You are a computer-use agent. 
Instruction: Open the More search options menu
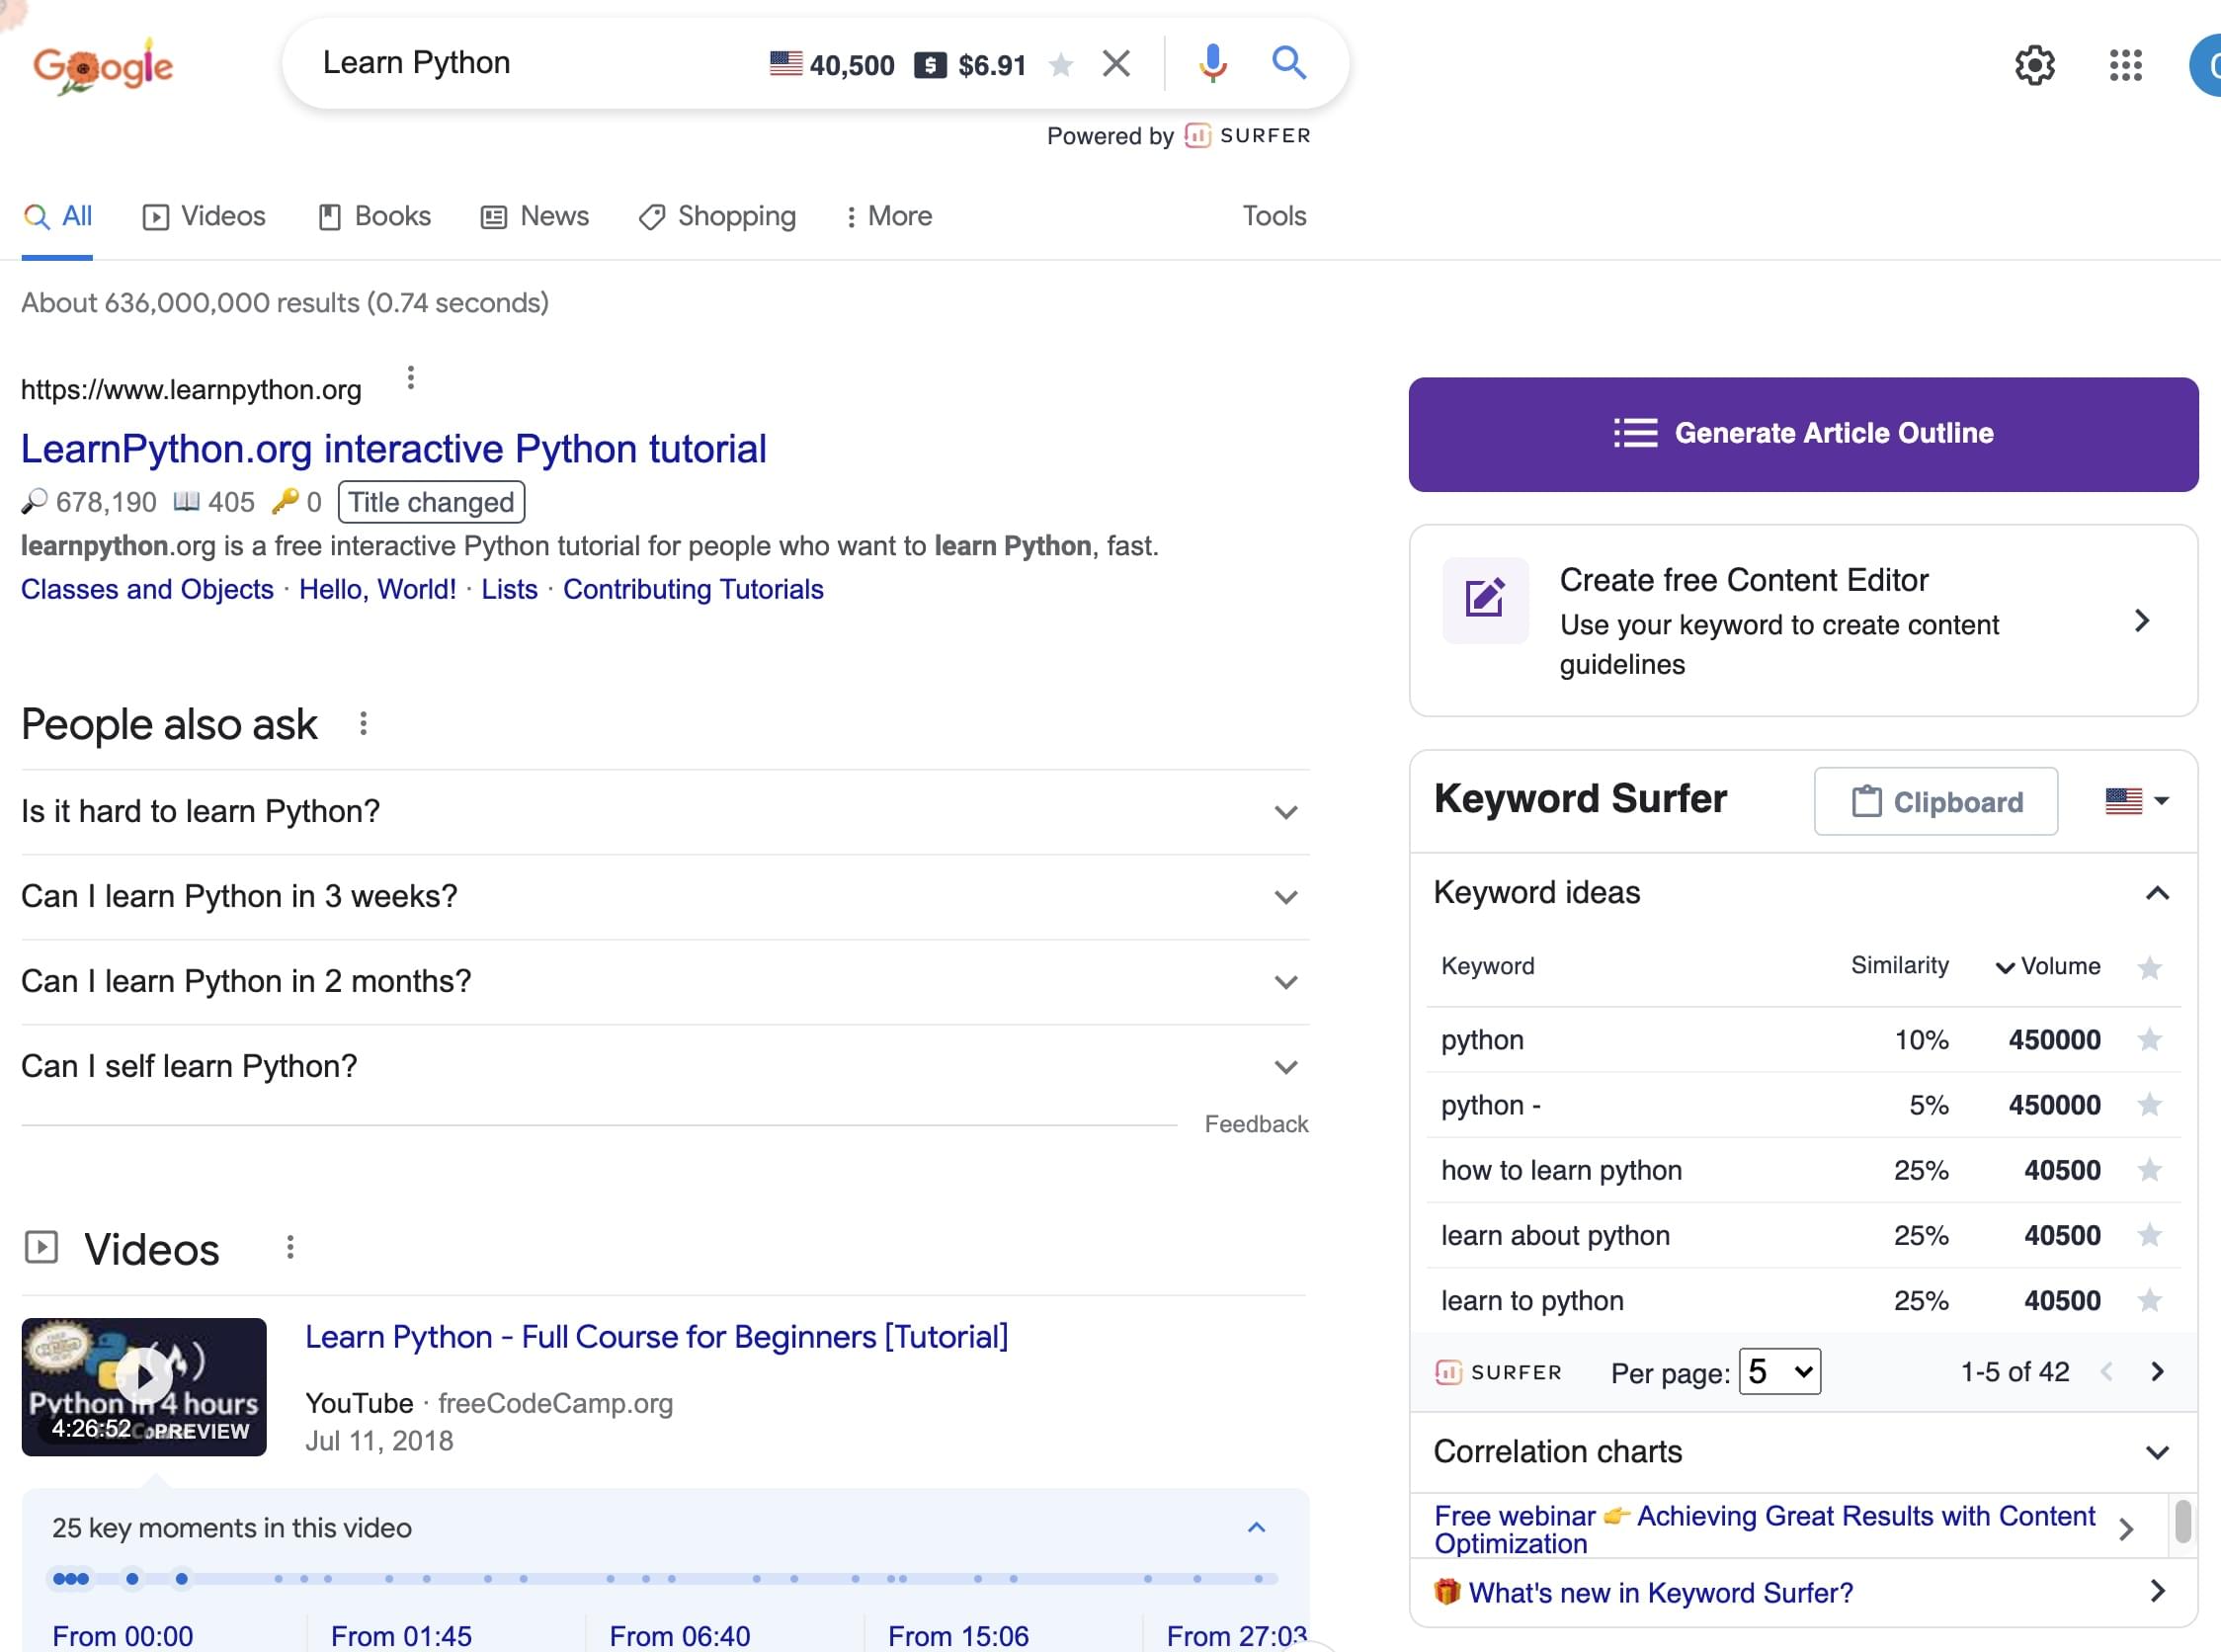(889, 216)
